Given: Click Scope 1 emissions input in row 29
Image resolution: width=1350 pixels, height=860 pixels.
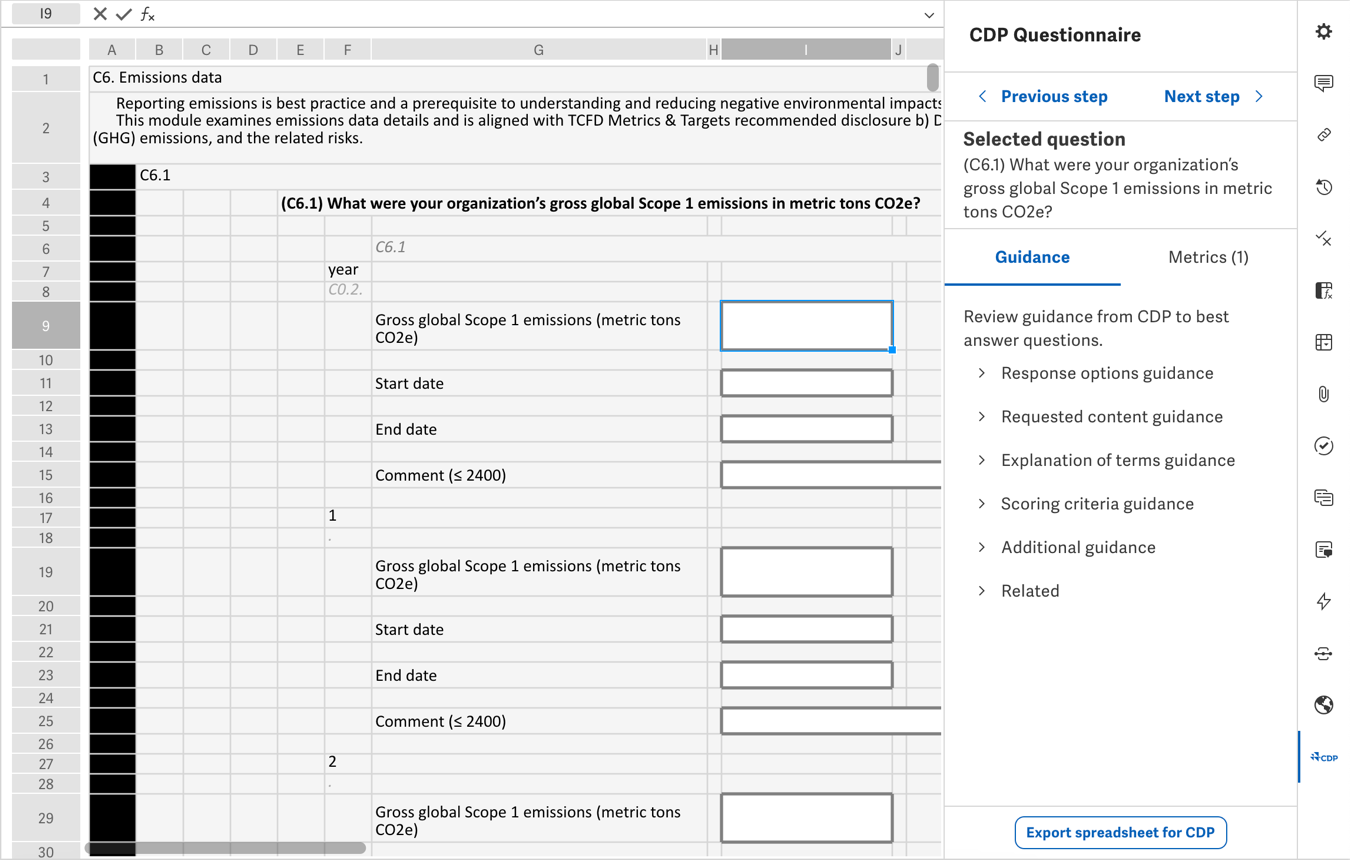Looking at the screenshot, I should [x=806, y=818].
